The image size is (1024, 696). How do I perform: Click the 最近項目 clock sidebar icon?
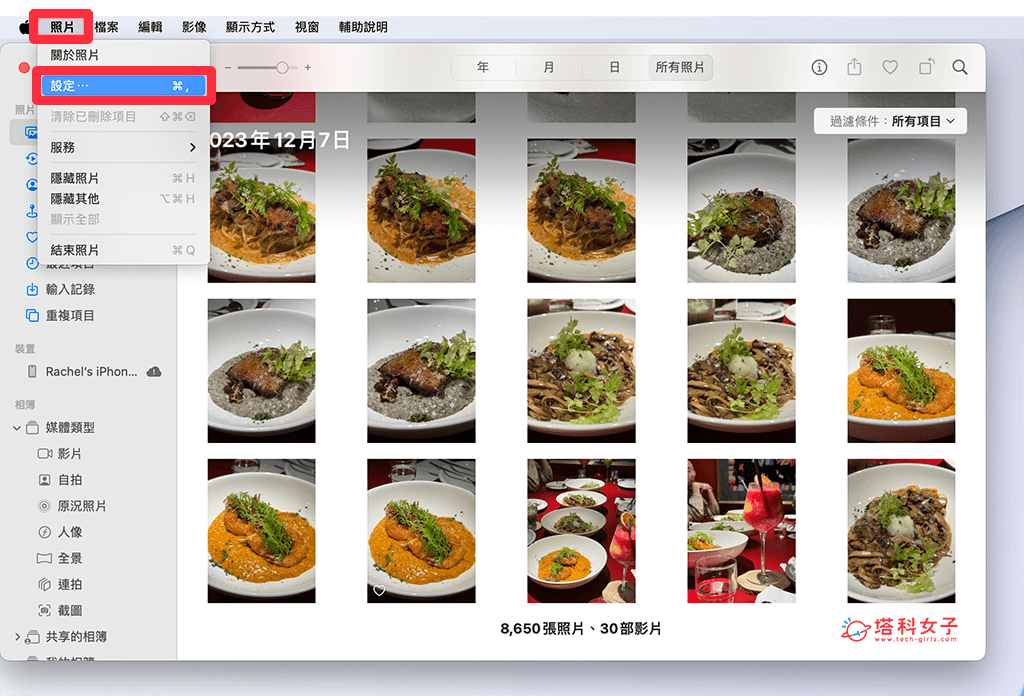[x=32, y=263]
